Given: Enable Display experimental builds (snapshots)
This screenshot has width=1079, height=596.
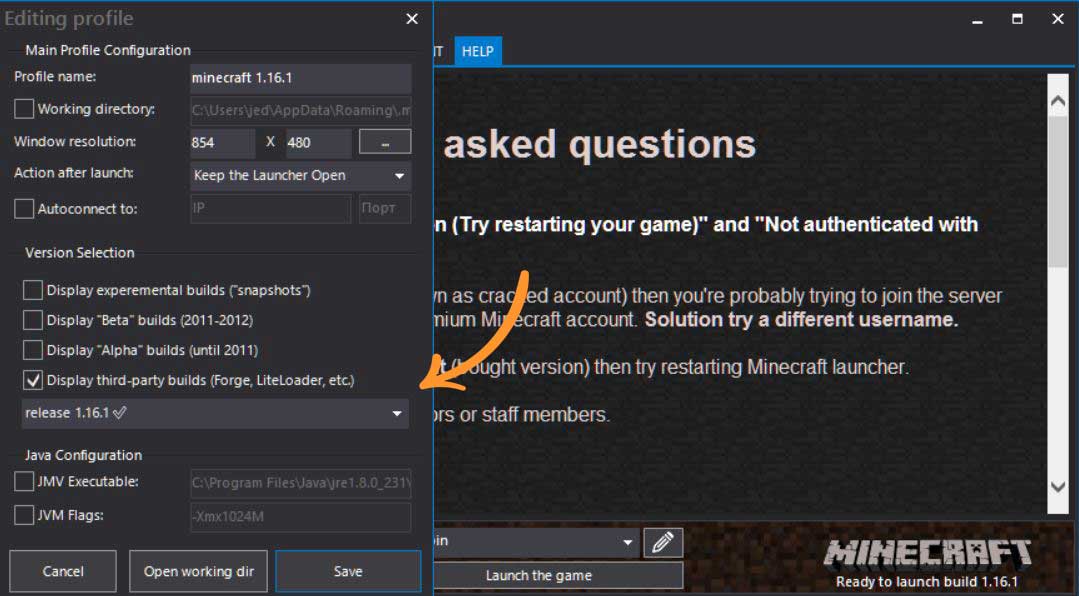Looking at the screenshot, I should click(x=33, y=291).
